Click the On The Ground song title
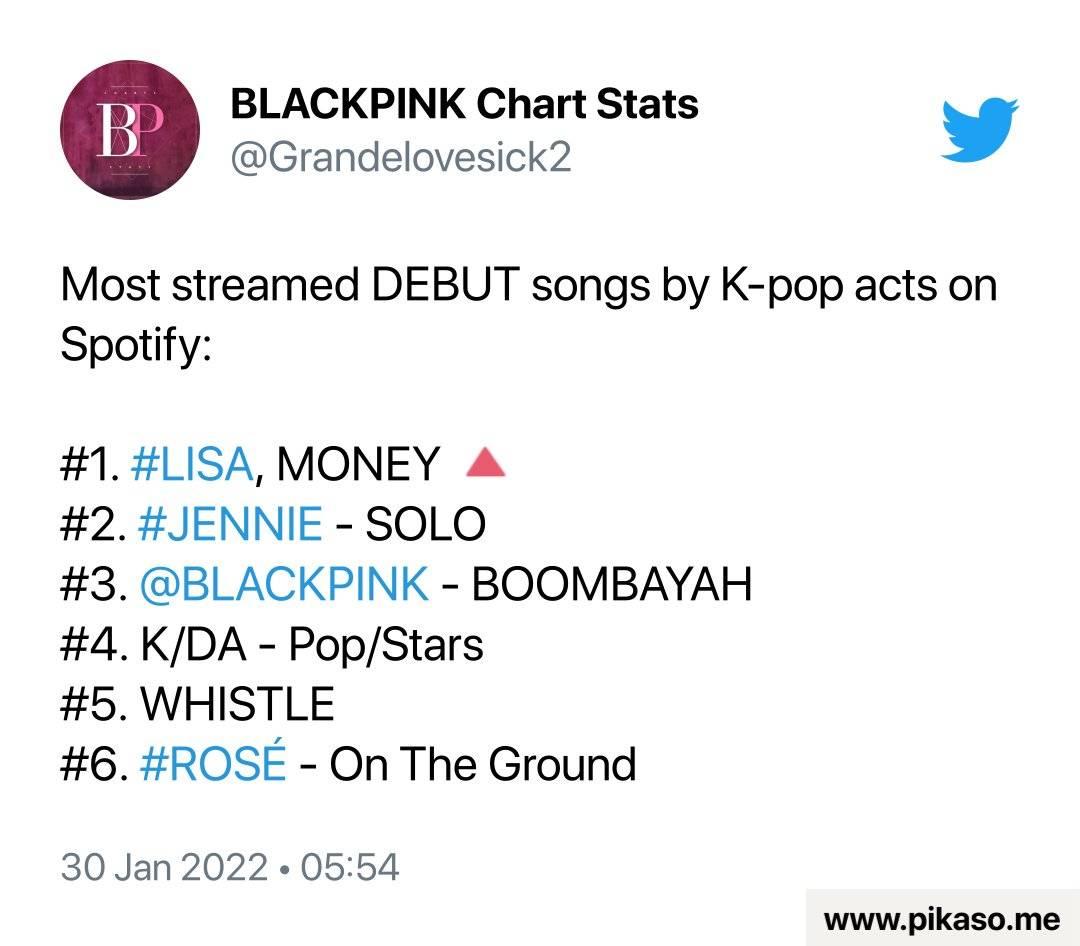 tap(483, 764)
